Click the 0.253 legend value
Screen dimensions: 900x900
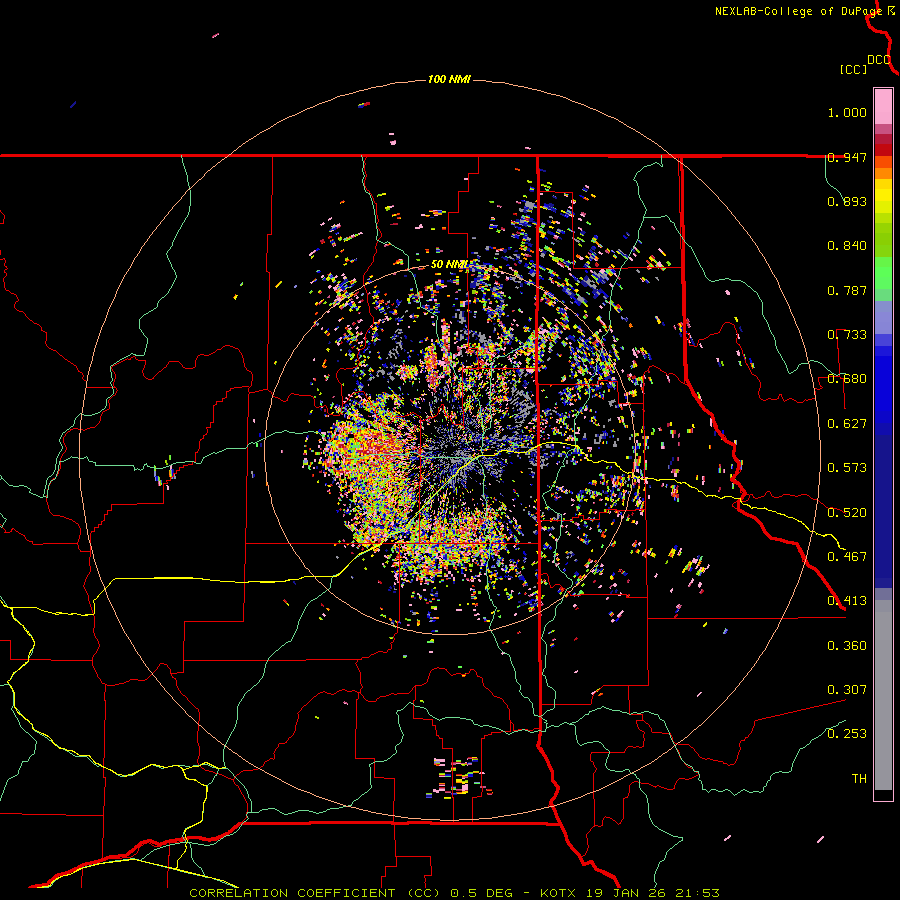(x=847, y=734)
